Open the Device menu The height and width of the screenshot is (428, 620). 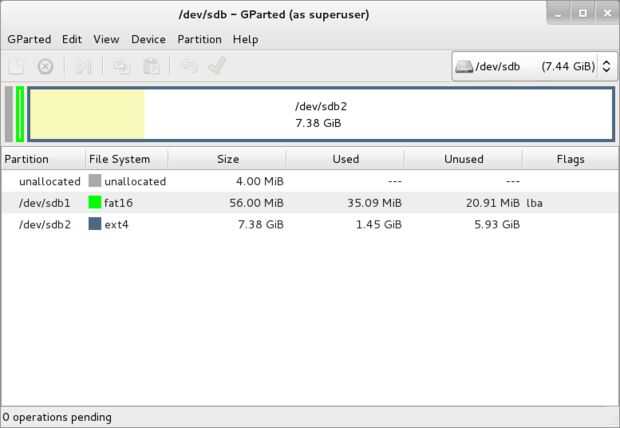coord(149,40)
